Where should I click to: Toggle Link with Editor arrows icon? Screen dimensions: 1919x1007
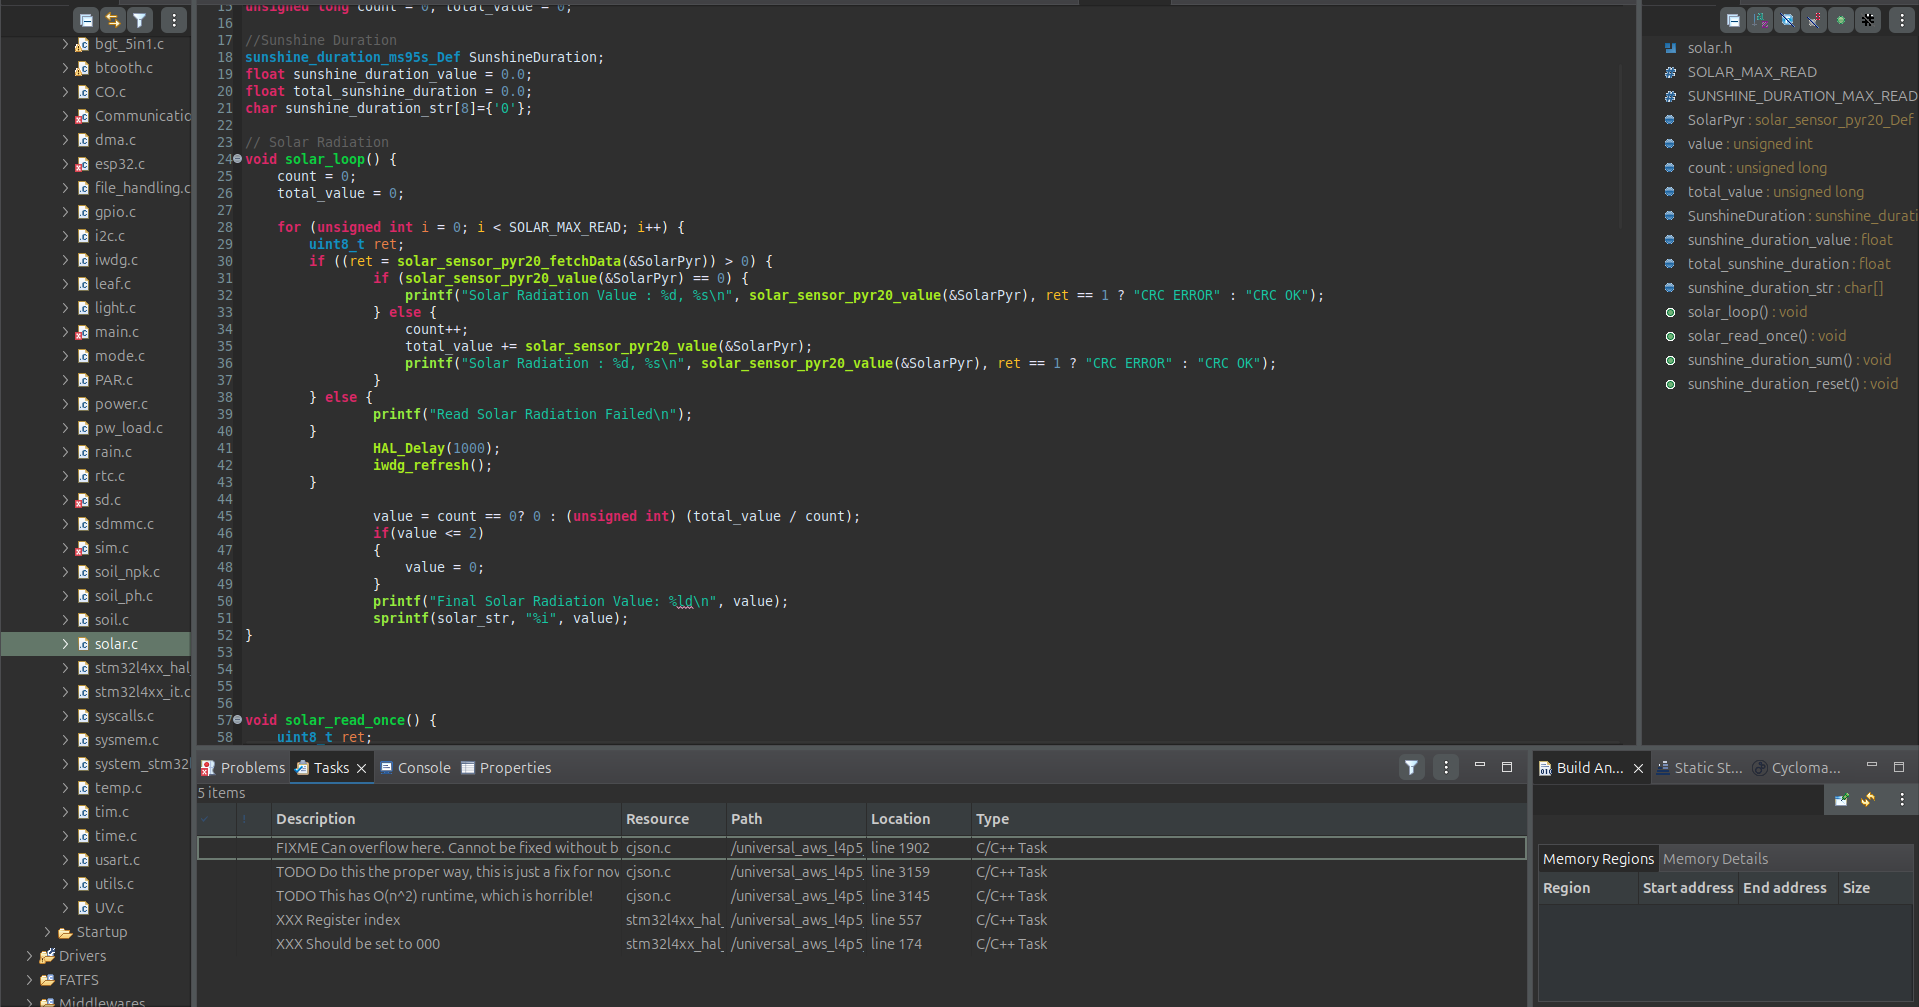[113, 20]
